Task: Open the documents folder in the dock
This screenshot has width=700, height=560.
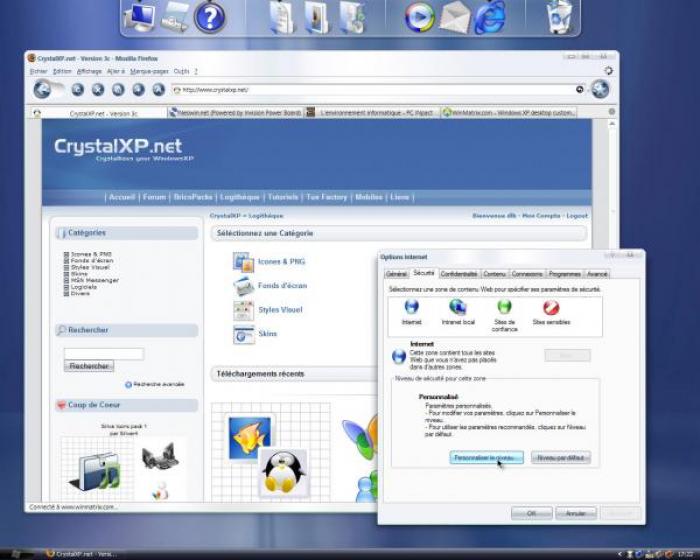Action: point(281,17)
